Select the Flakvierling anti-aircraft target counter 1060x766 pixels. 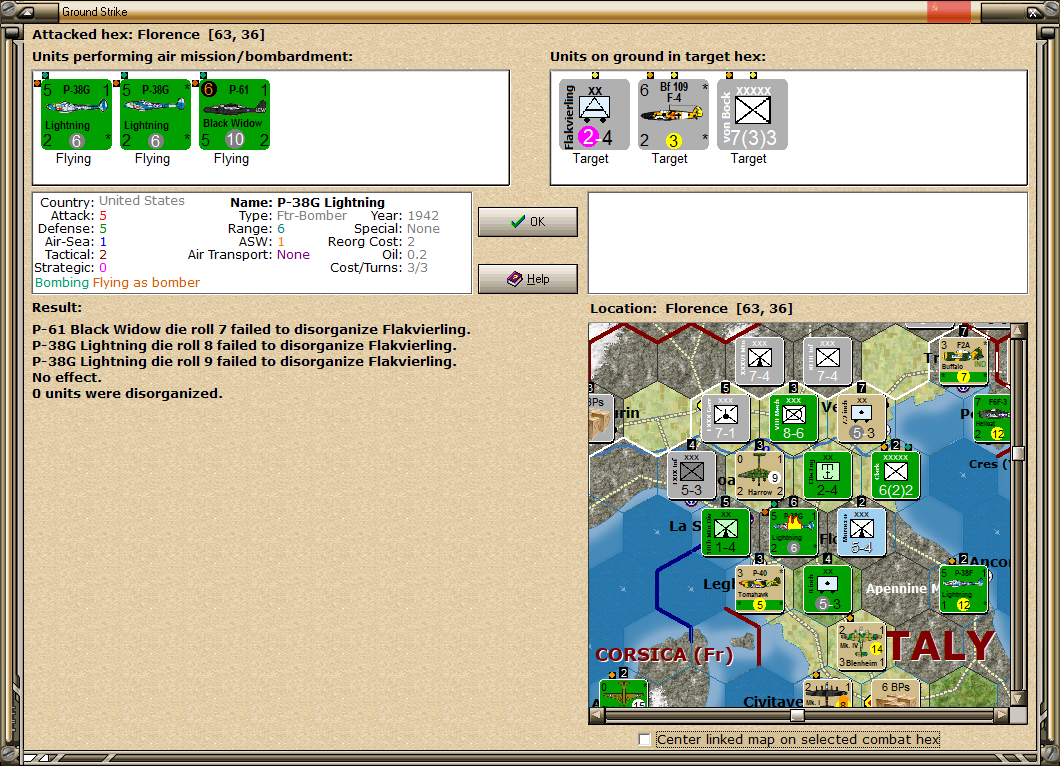pos(594,114)
